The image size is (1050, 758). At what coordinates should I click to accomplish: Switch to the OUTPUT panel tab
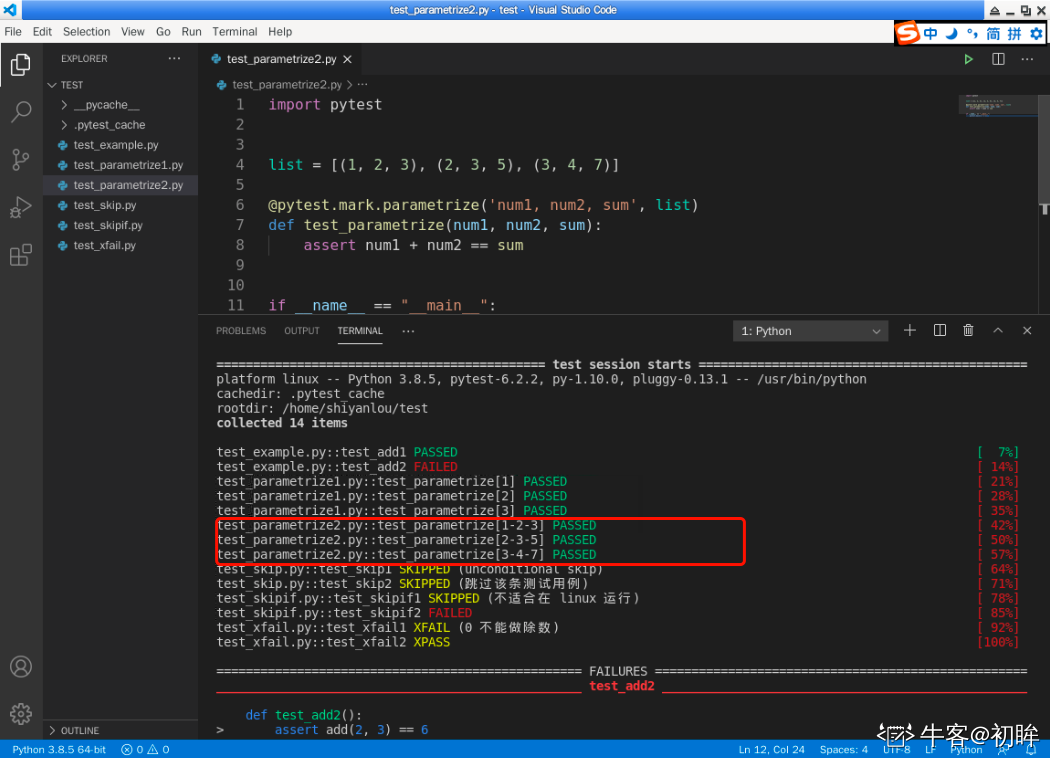click(x=302, y=331)
